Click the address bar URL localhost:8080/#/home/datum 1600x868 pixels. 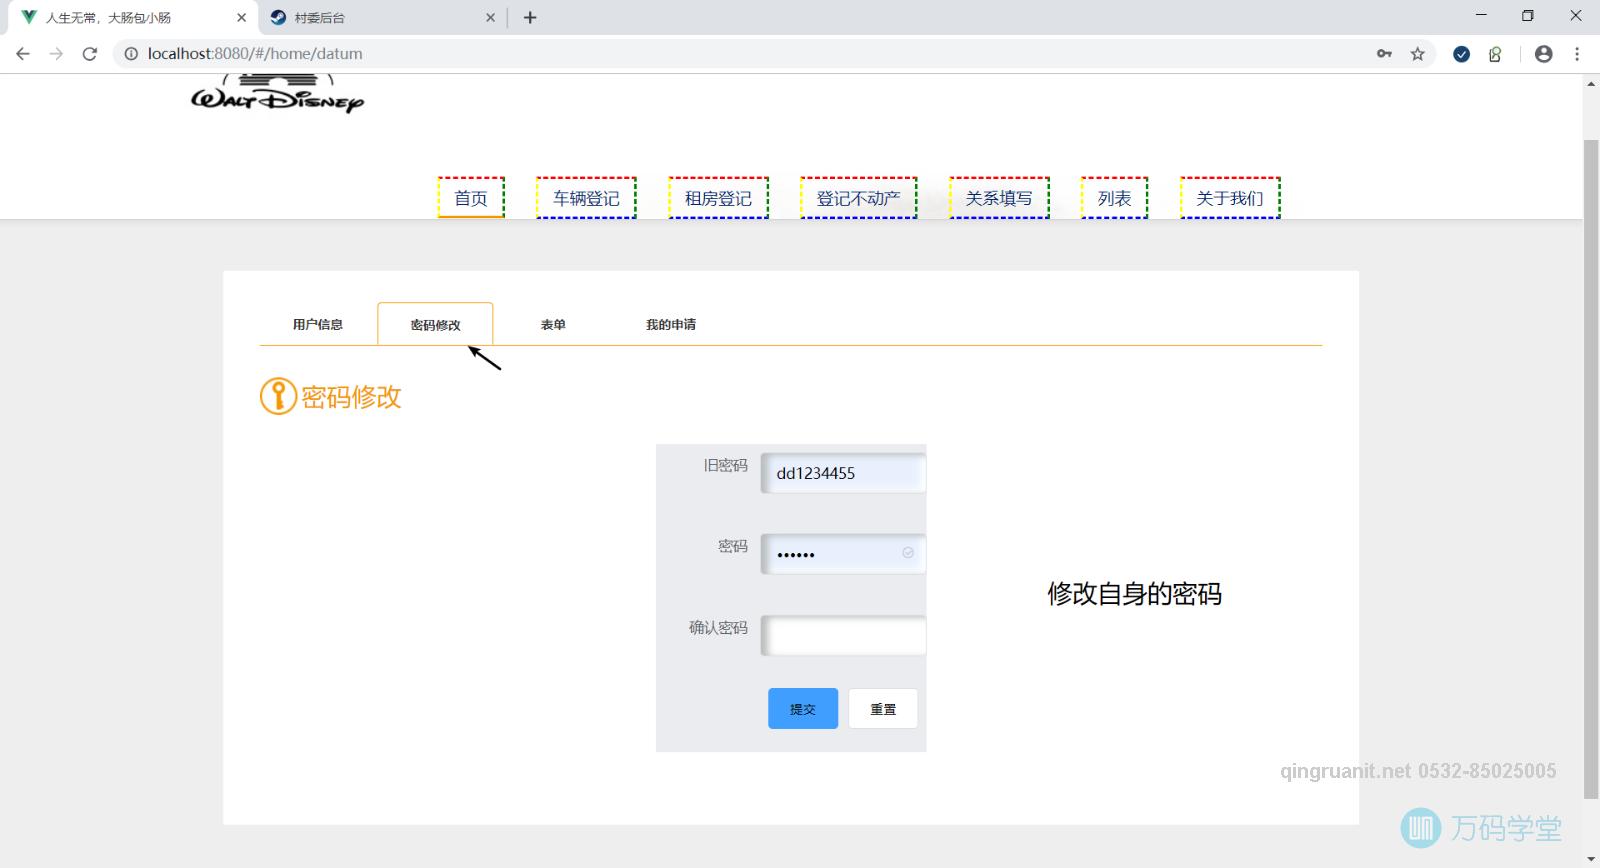(x=255, y=54)
